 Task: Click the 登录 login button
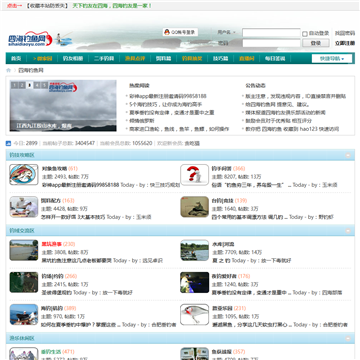tap(316, 43)
